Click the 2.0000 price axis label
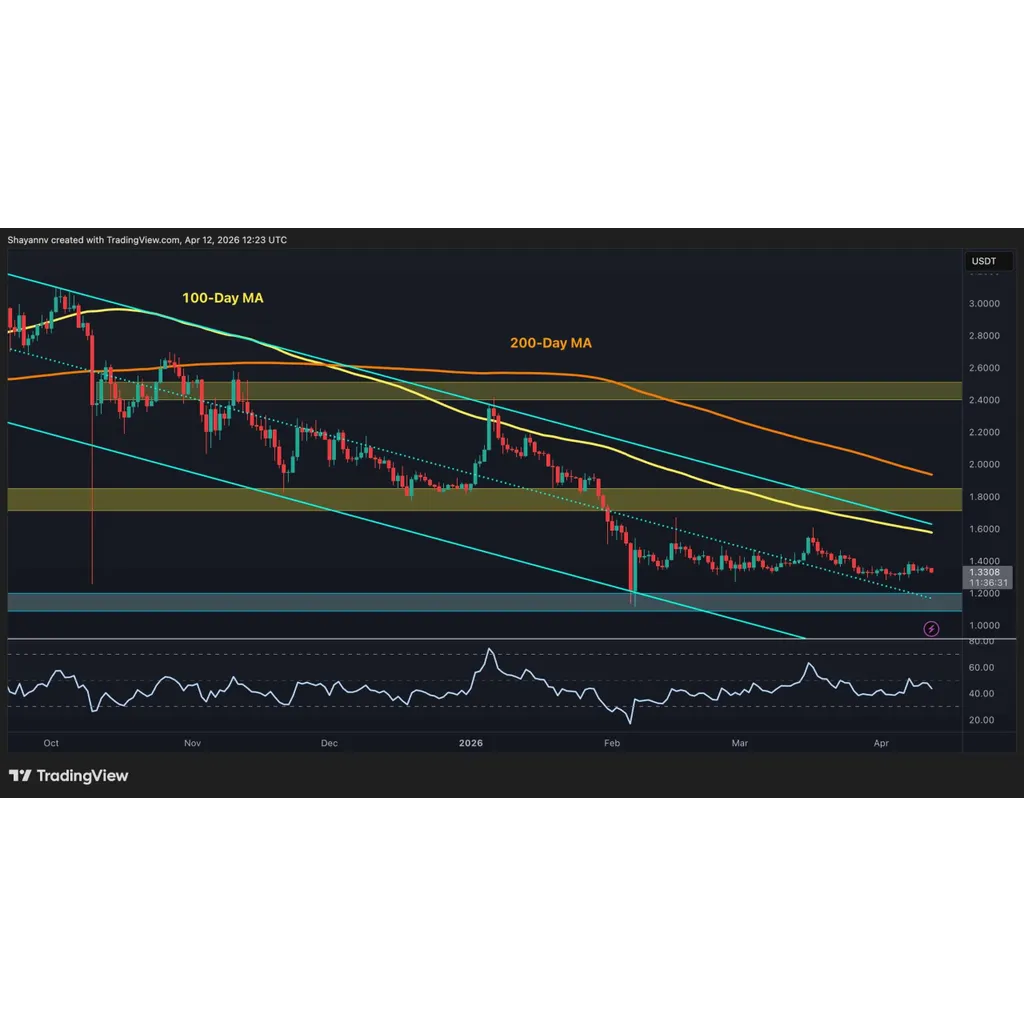Screen dimensions: 1024x1024 (x=984, y=464)
